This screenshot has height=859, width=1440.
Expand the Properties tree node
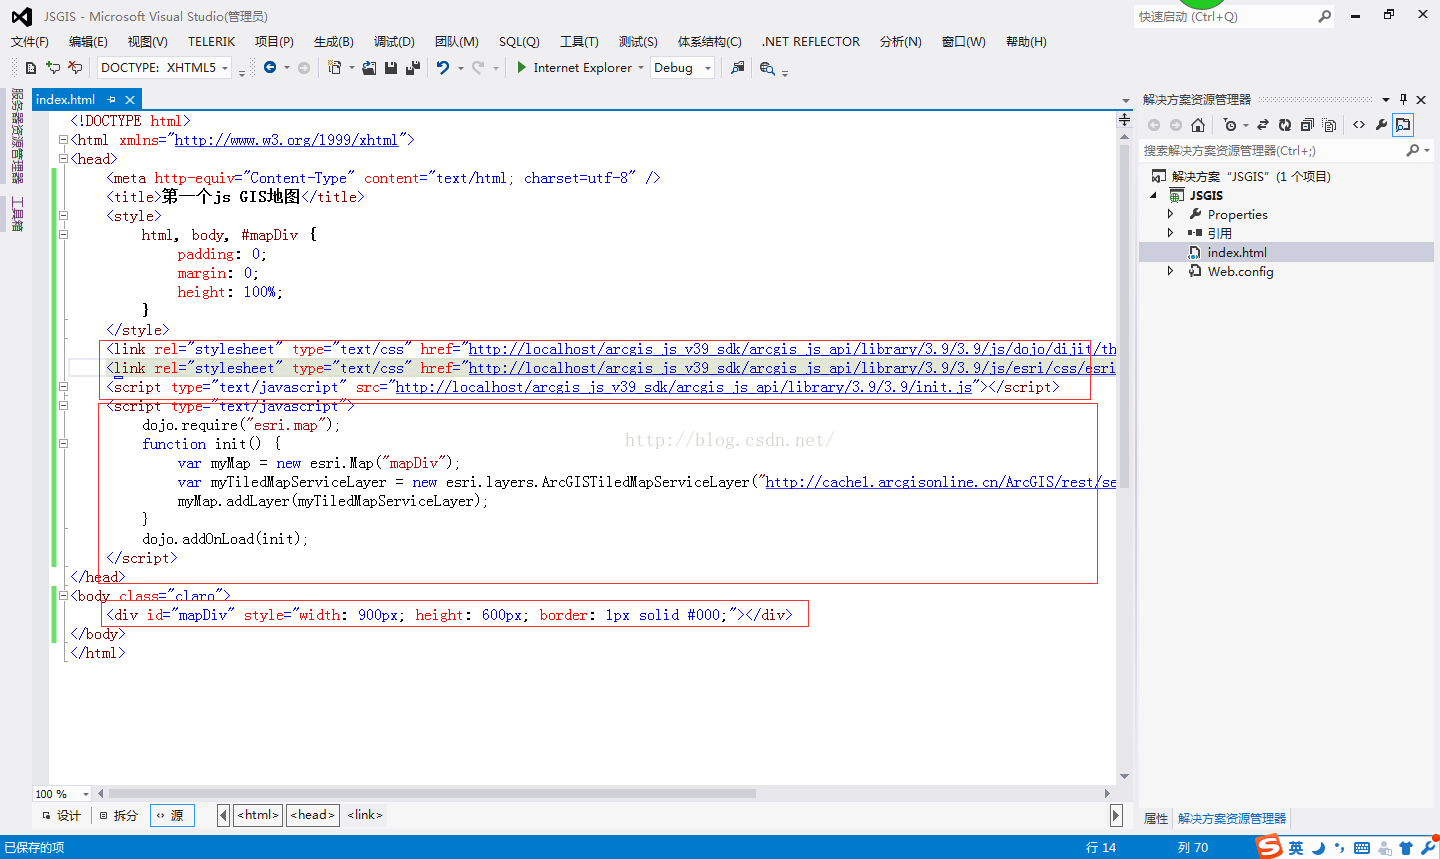coord(1170,214)
